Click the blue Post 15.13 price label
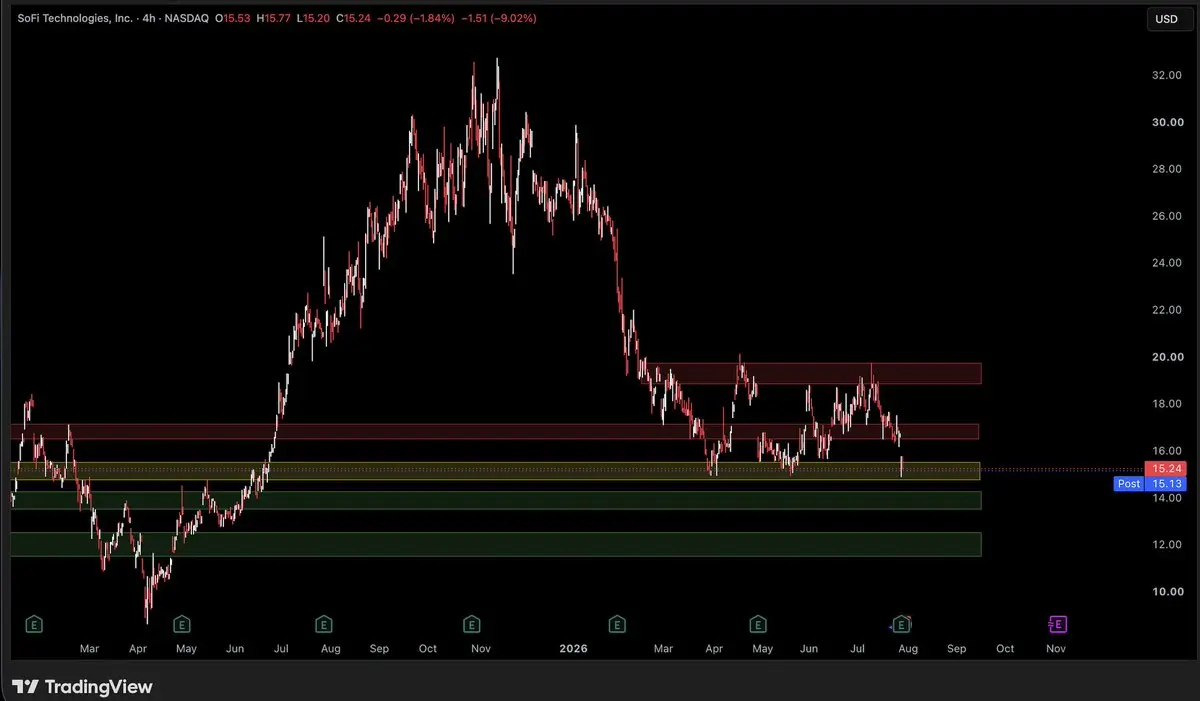The image size is (1200, 701). pos(1152,484)
